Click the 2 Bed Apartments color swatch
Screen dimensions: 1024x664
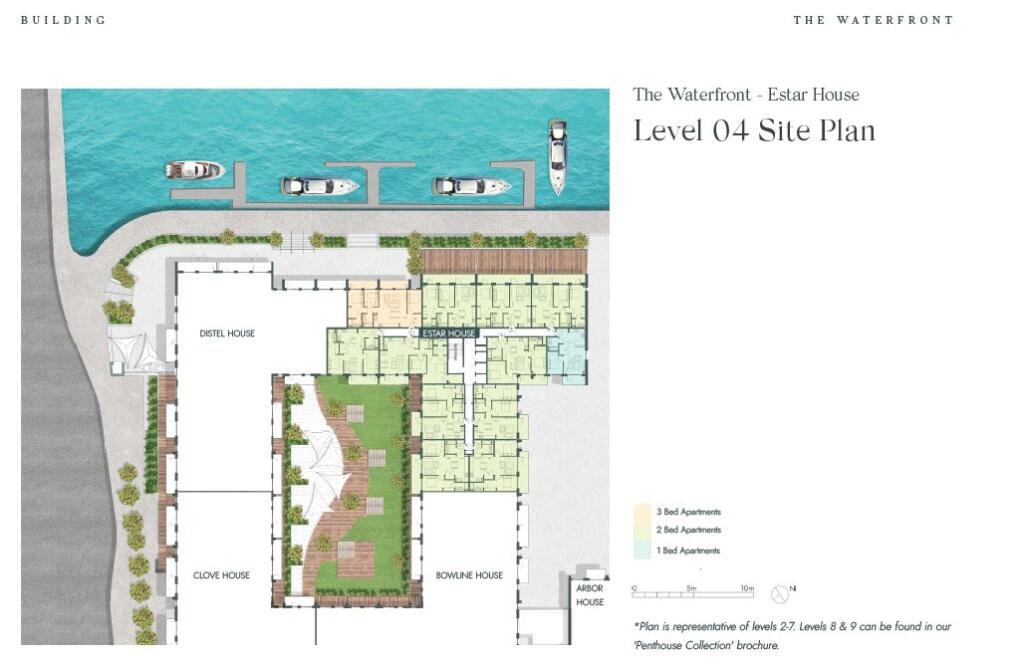(x=643, y=531)
